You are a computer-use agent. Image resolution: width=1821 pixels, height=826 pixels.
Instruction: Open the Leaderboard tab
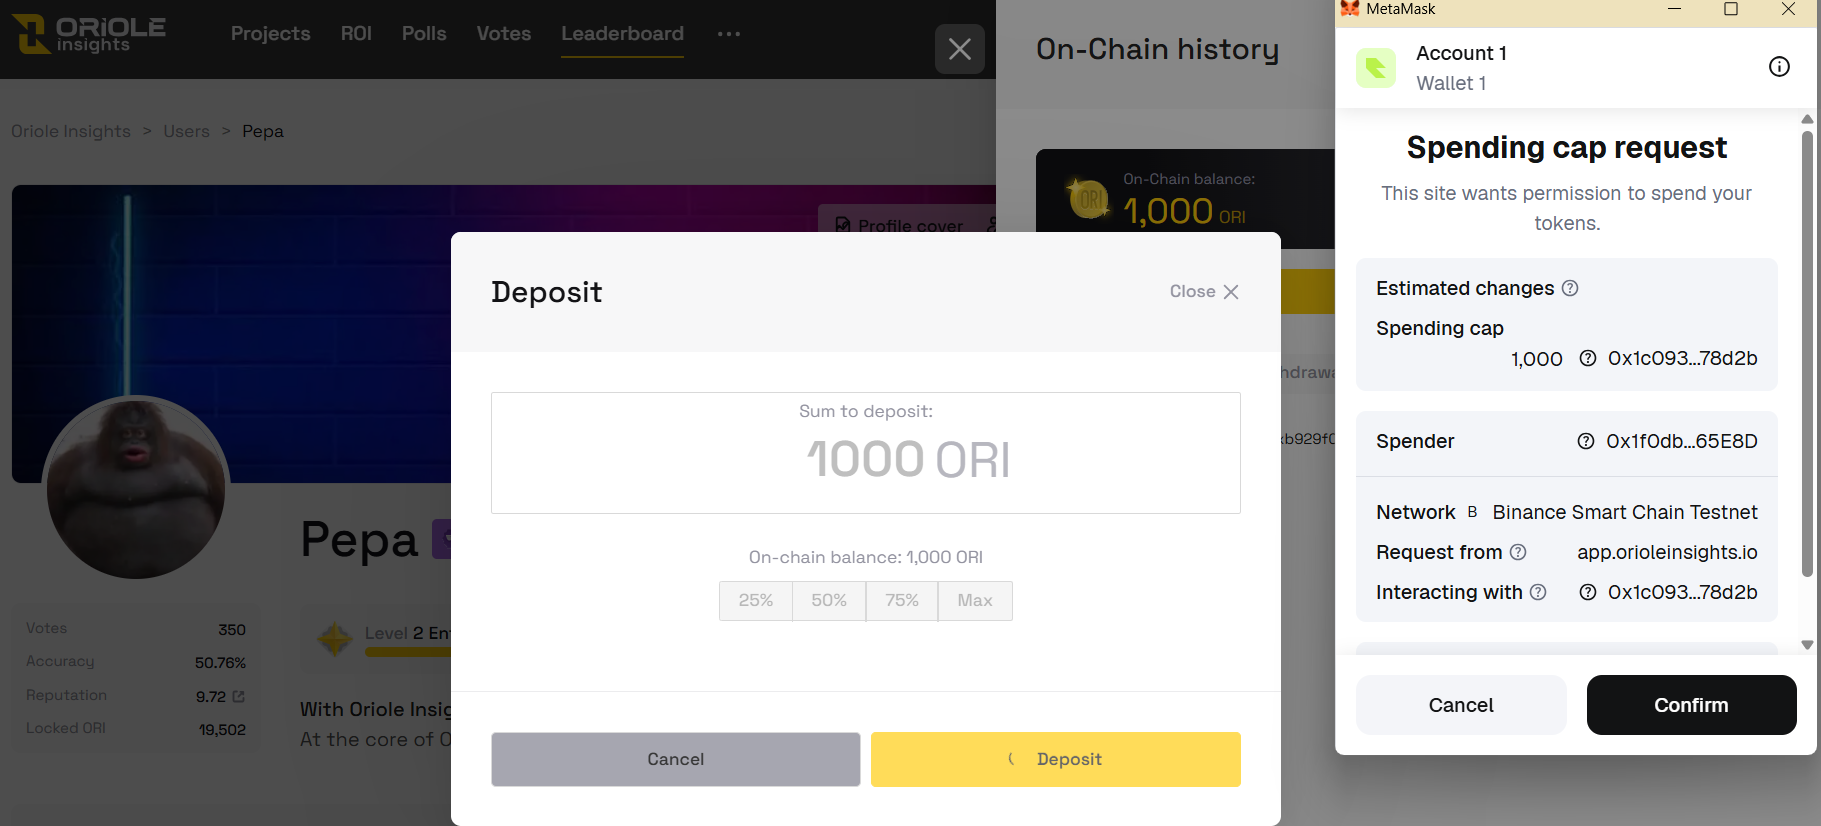click(x=622, y=34)
